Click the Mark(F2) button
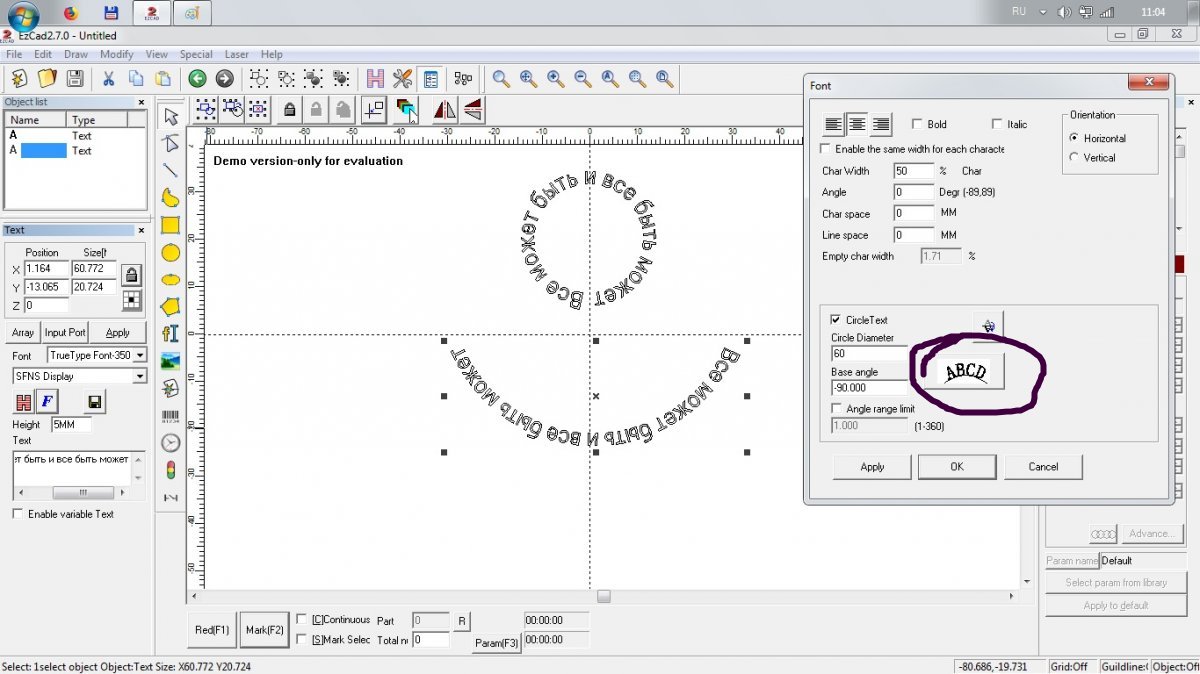 pyautogui.click(x=265, y=630)
